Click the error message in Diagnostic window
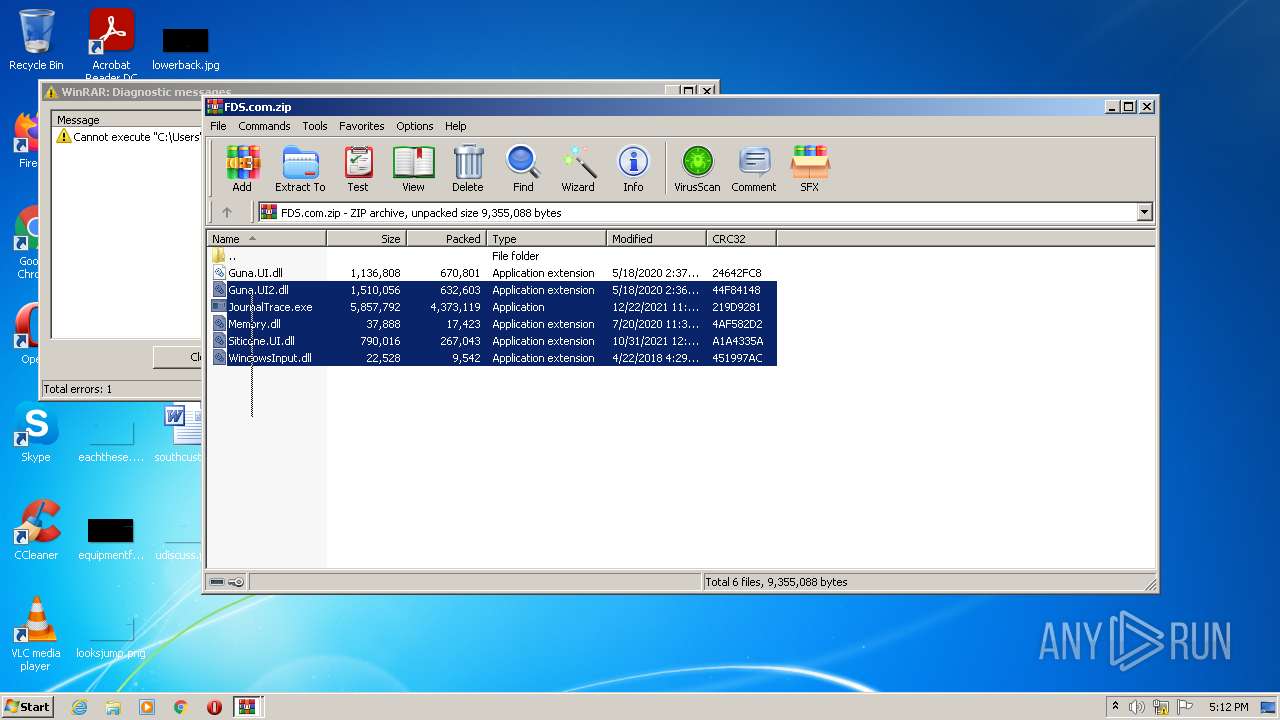1280x720 pixels. [128, 137]
